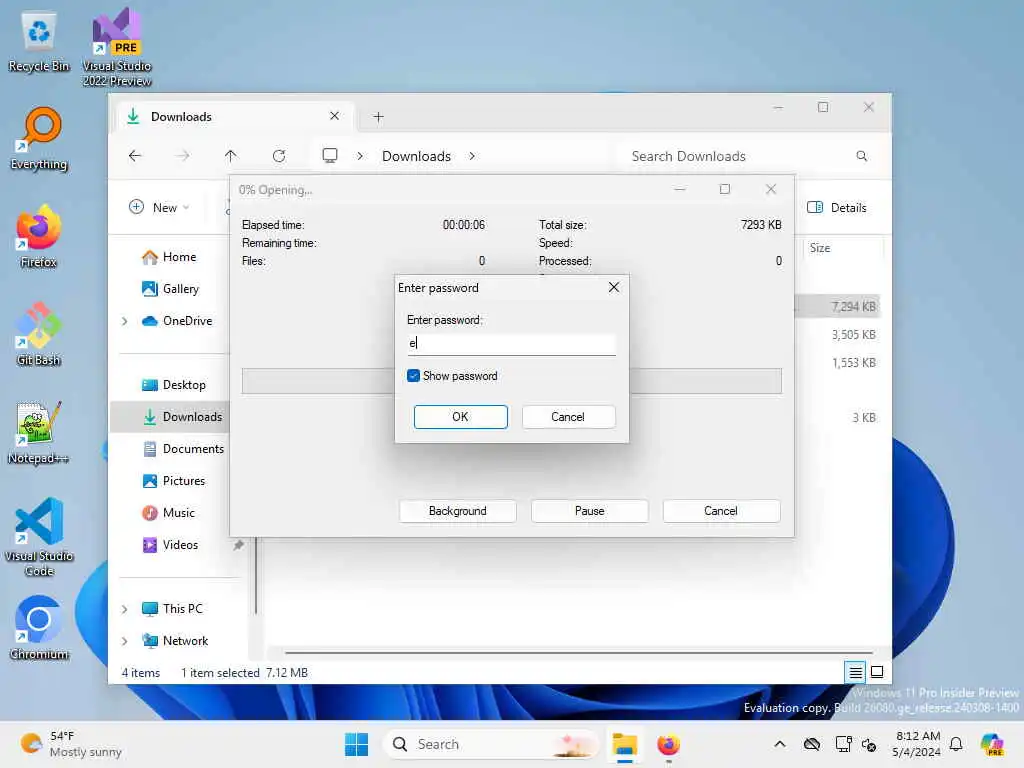Image resolution: width=1024 pixels, height=768 pixels.
Task: Open the notifications bell in taskbar
Action: pyautogui.click(x=956, y=744)
